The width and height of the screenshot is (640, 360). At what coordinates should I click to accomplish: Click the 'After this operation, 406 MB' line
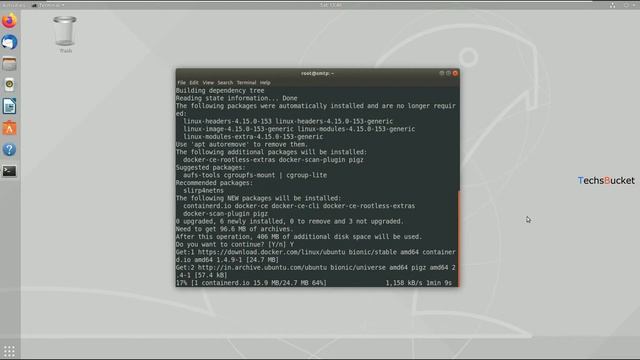pos(299,237)
